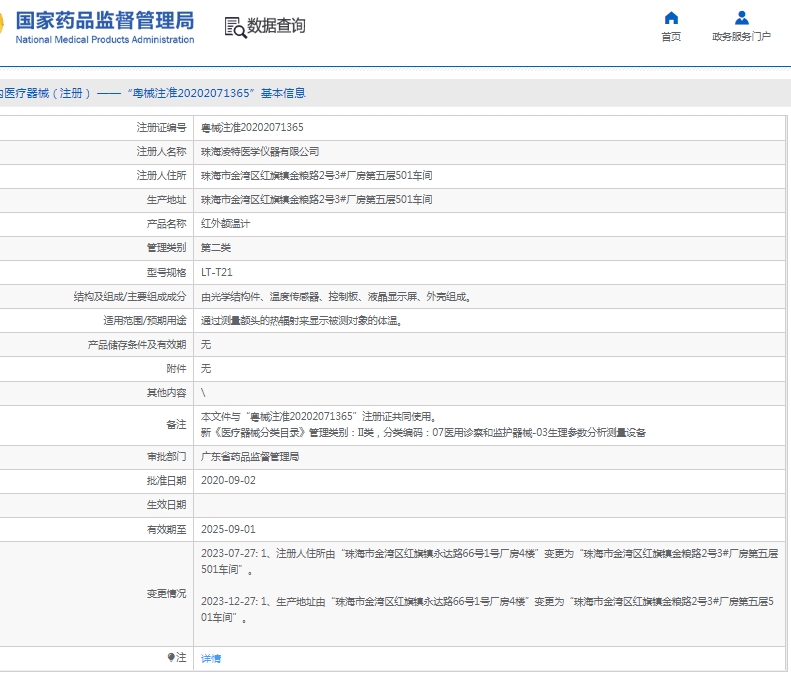
Task: Click the 型号规格 row label
Action: (166, 272)
